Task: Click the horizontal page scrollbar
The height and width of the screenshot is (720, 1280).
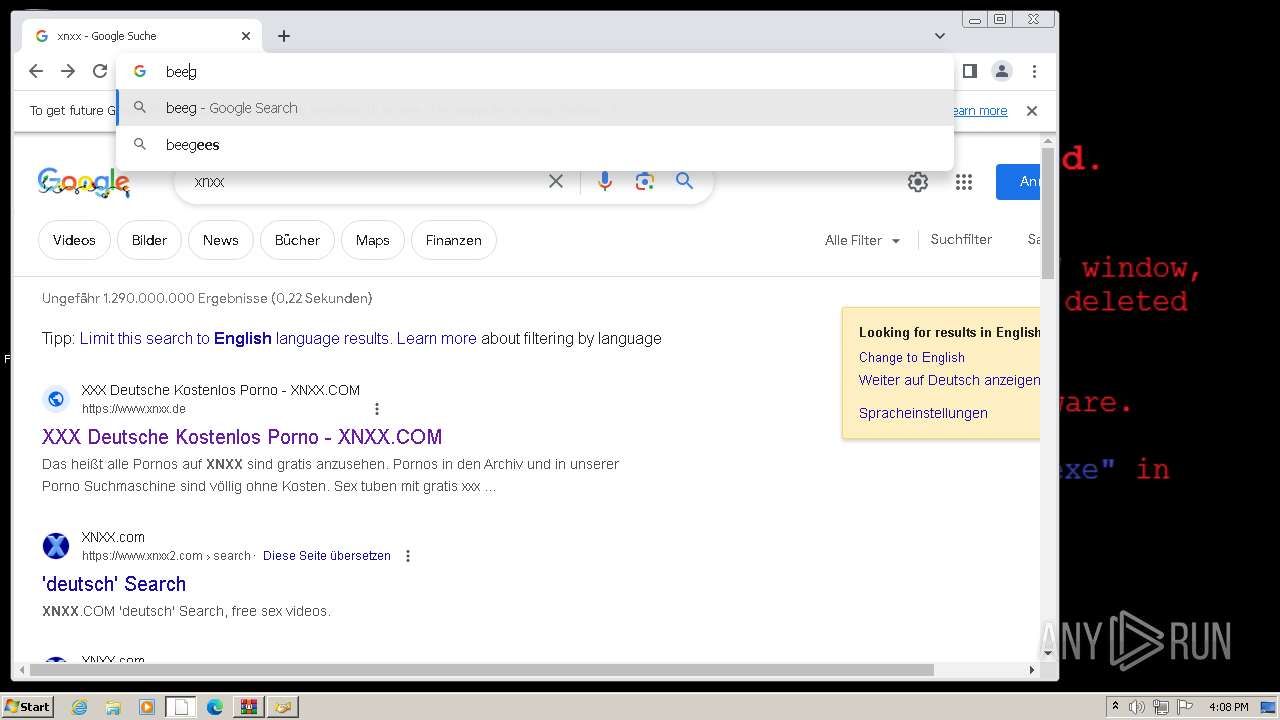Action: click(480, 670)
